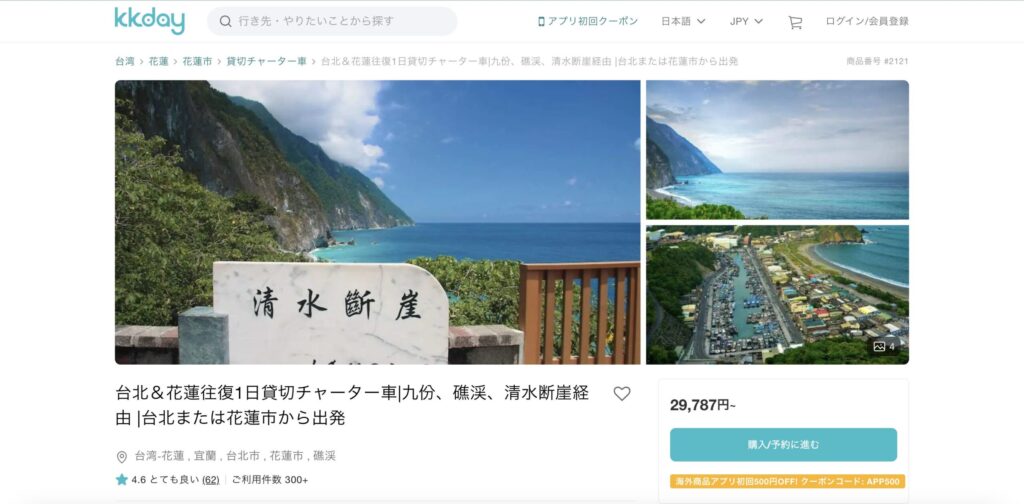Open the 貸切チャーター車 breadcrumb category
This screenshot has width=1024, height=504.
click(x=266, y=61)
